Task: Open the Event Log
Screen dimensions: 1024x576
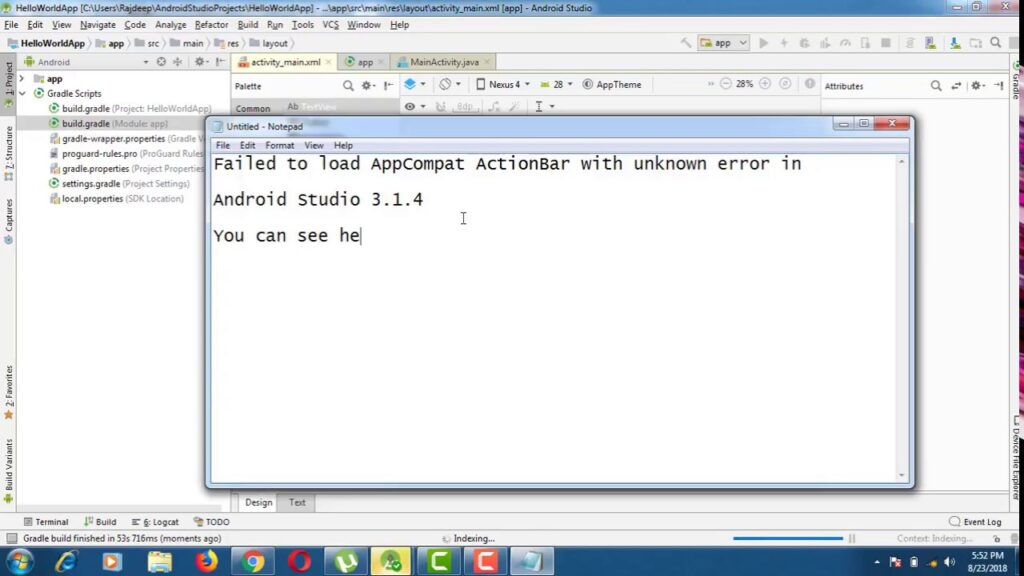Action: pyautogui.click(x=975, y=522)
